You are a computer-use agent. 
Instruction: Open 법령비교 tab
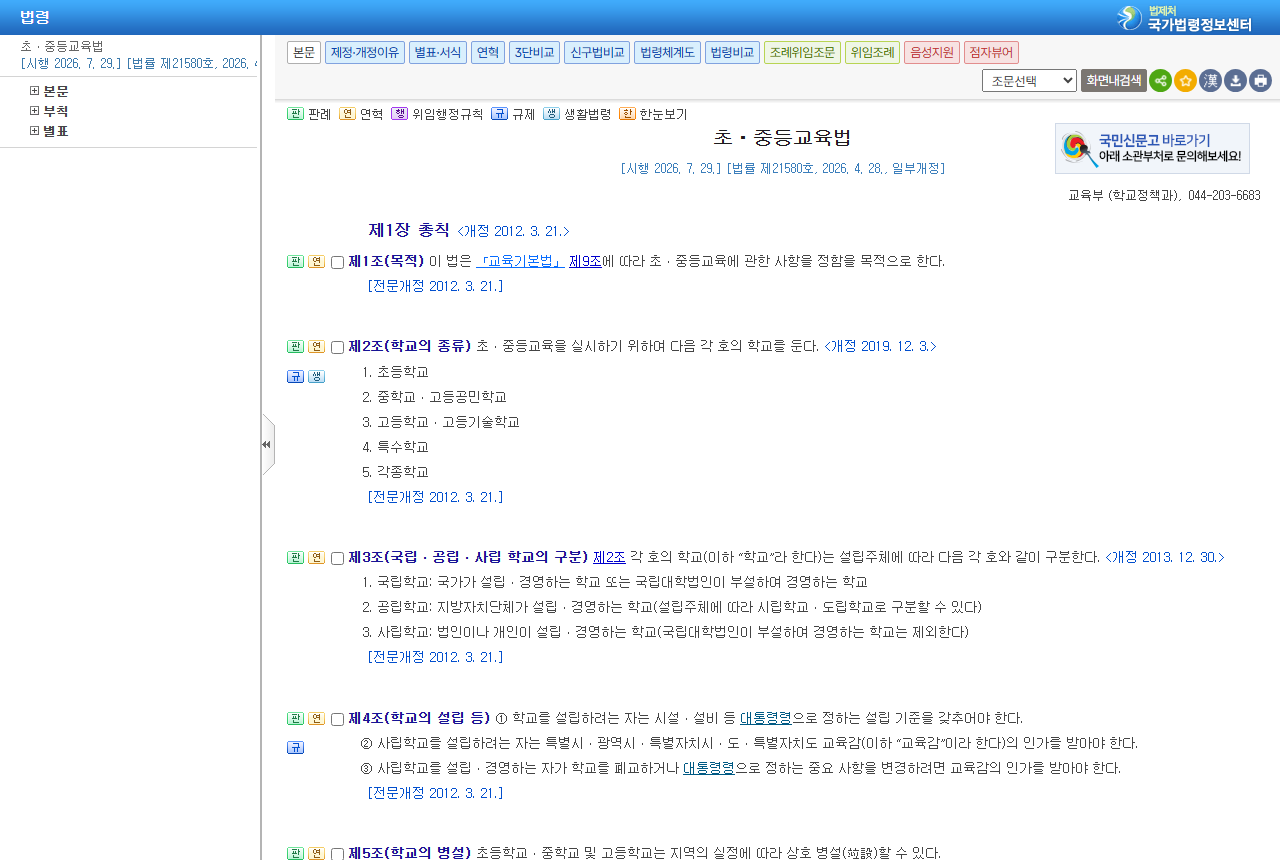point(732,53)
